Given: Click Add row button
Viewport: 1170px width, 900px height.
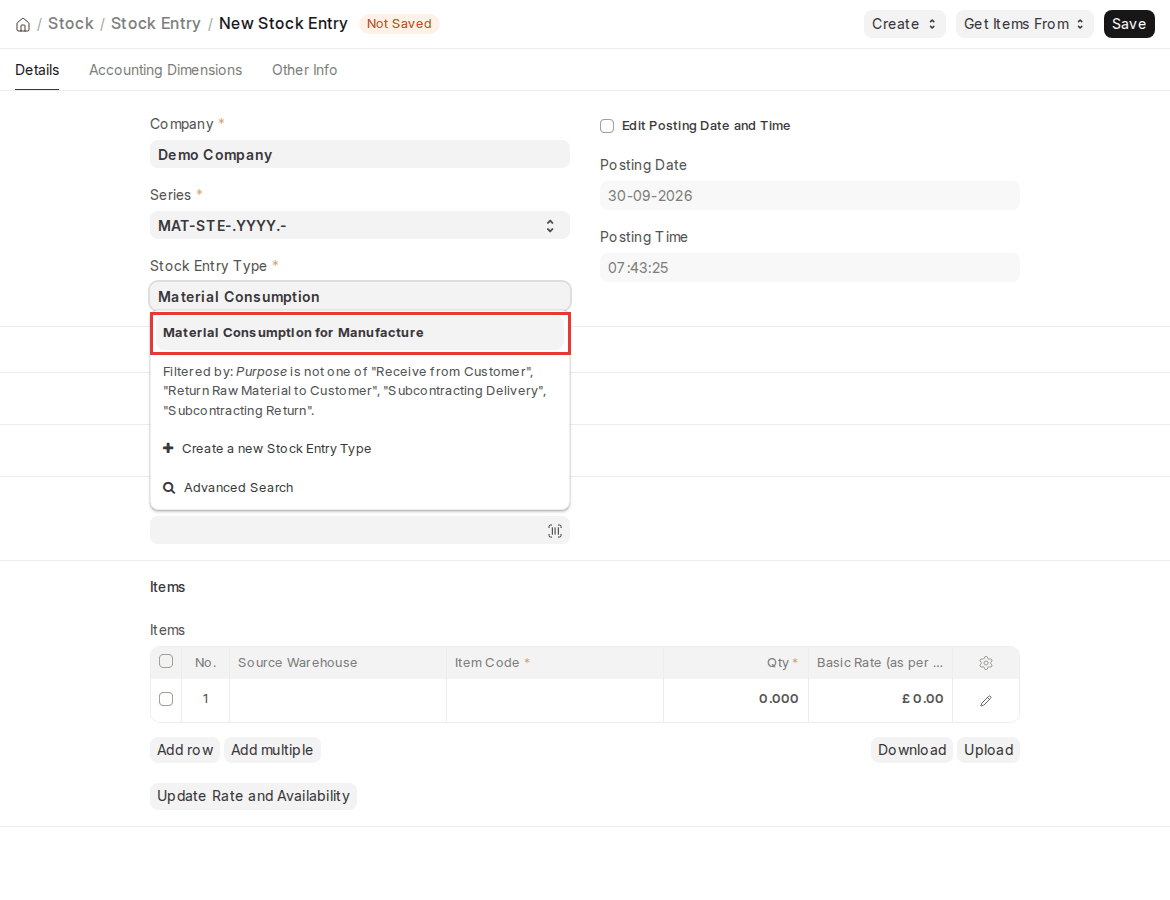Looking at the screenshot, I should point(185,750).
